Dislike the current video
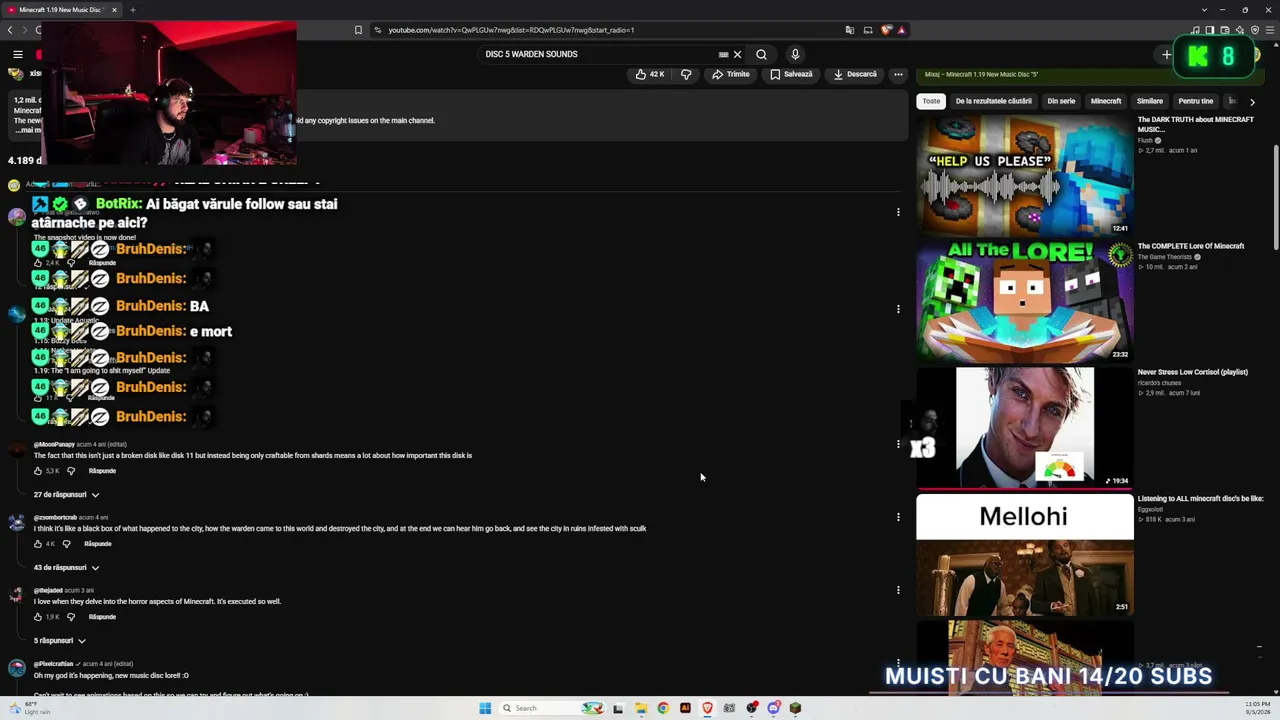Image resolution: width=1280 pixels, height=720 pixels. (x=686, y=74)
